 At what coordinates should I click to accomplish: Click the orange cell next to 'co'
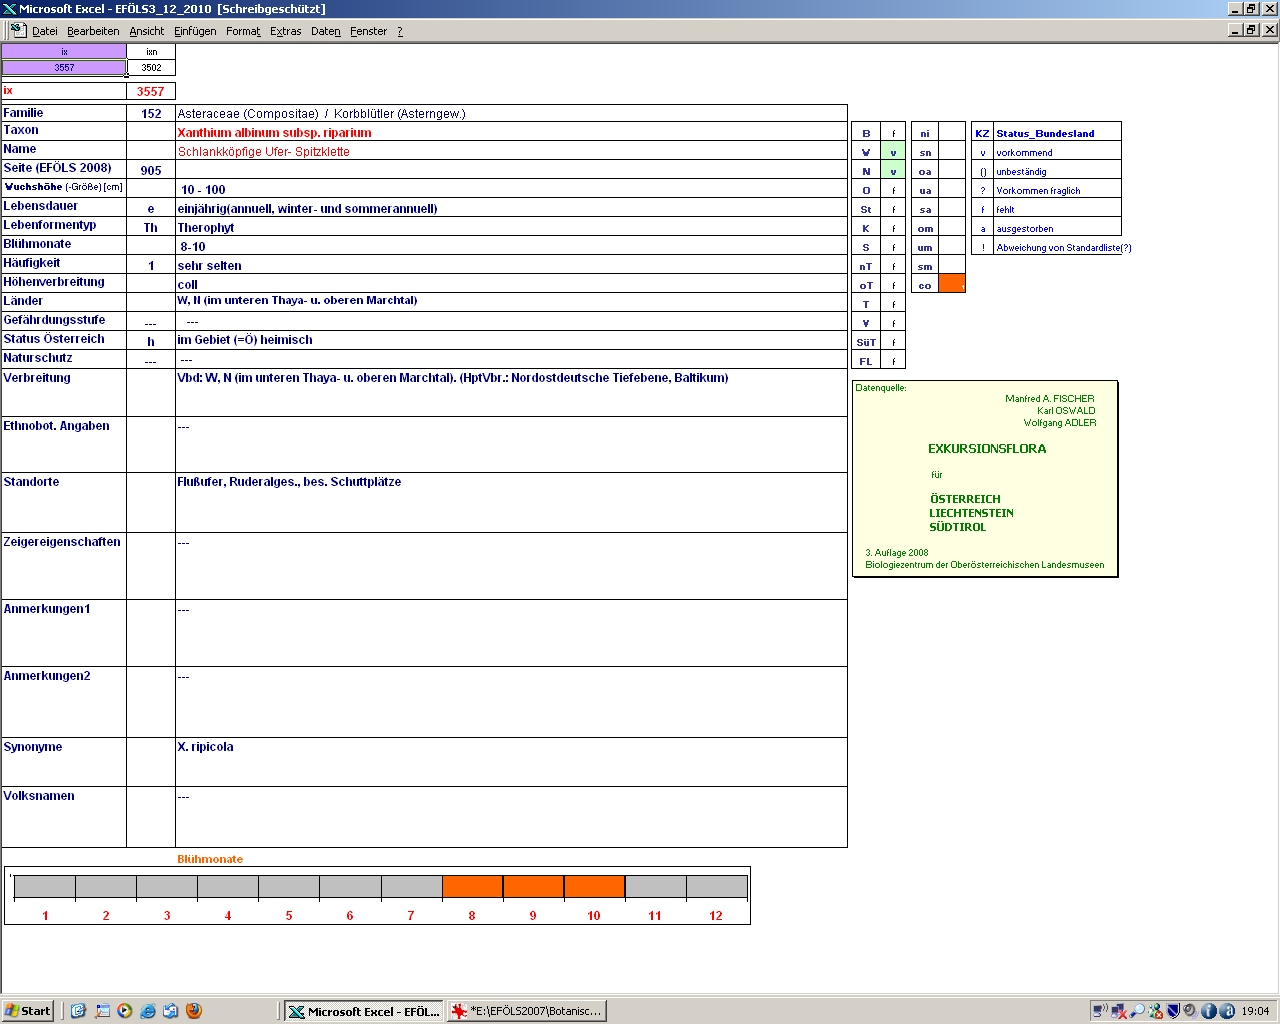click(x=952, y=285)
